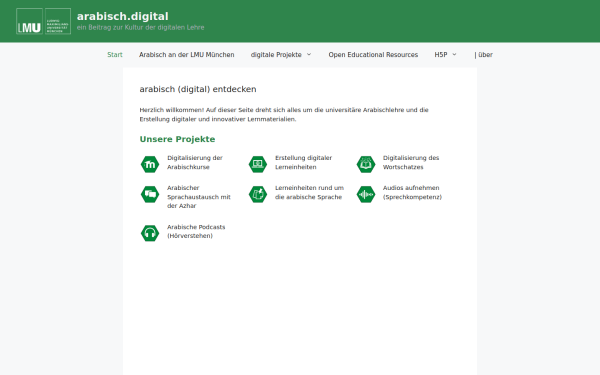This screenshot has width=600, height=375.
Task: Open Arabische Podcasts (Hörverstehen) link
Action: (x=196, y=232)
